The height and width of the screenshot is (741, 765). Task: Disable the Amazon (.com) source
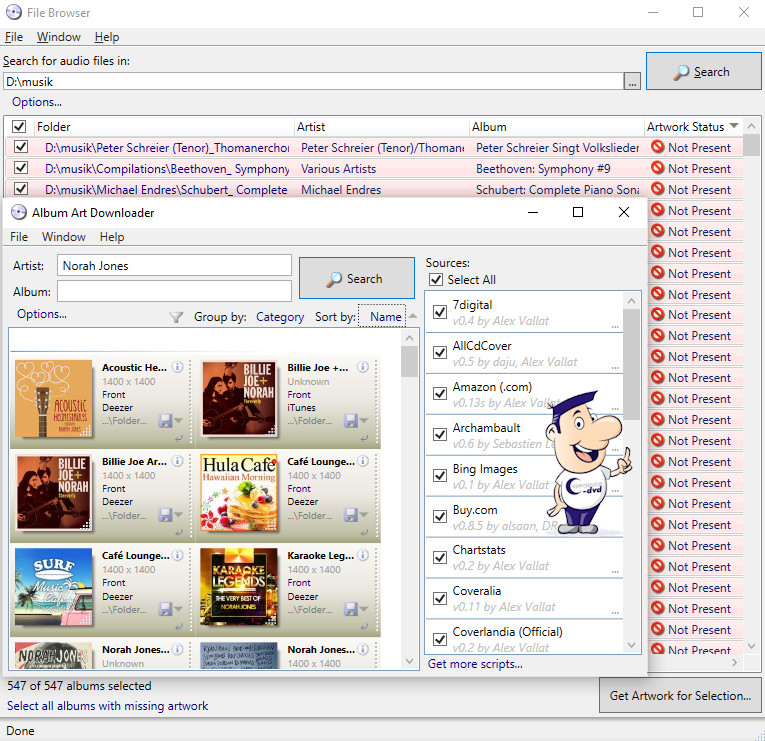click(440, 393)
